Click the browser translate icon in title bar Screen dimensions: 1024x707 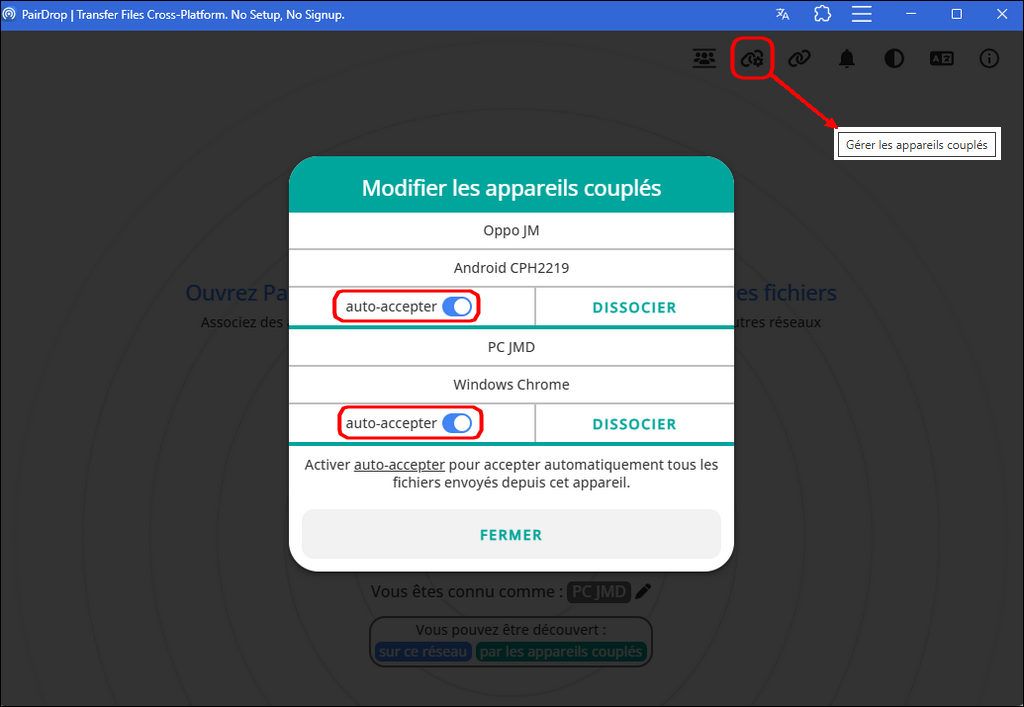coord(782,14)
